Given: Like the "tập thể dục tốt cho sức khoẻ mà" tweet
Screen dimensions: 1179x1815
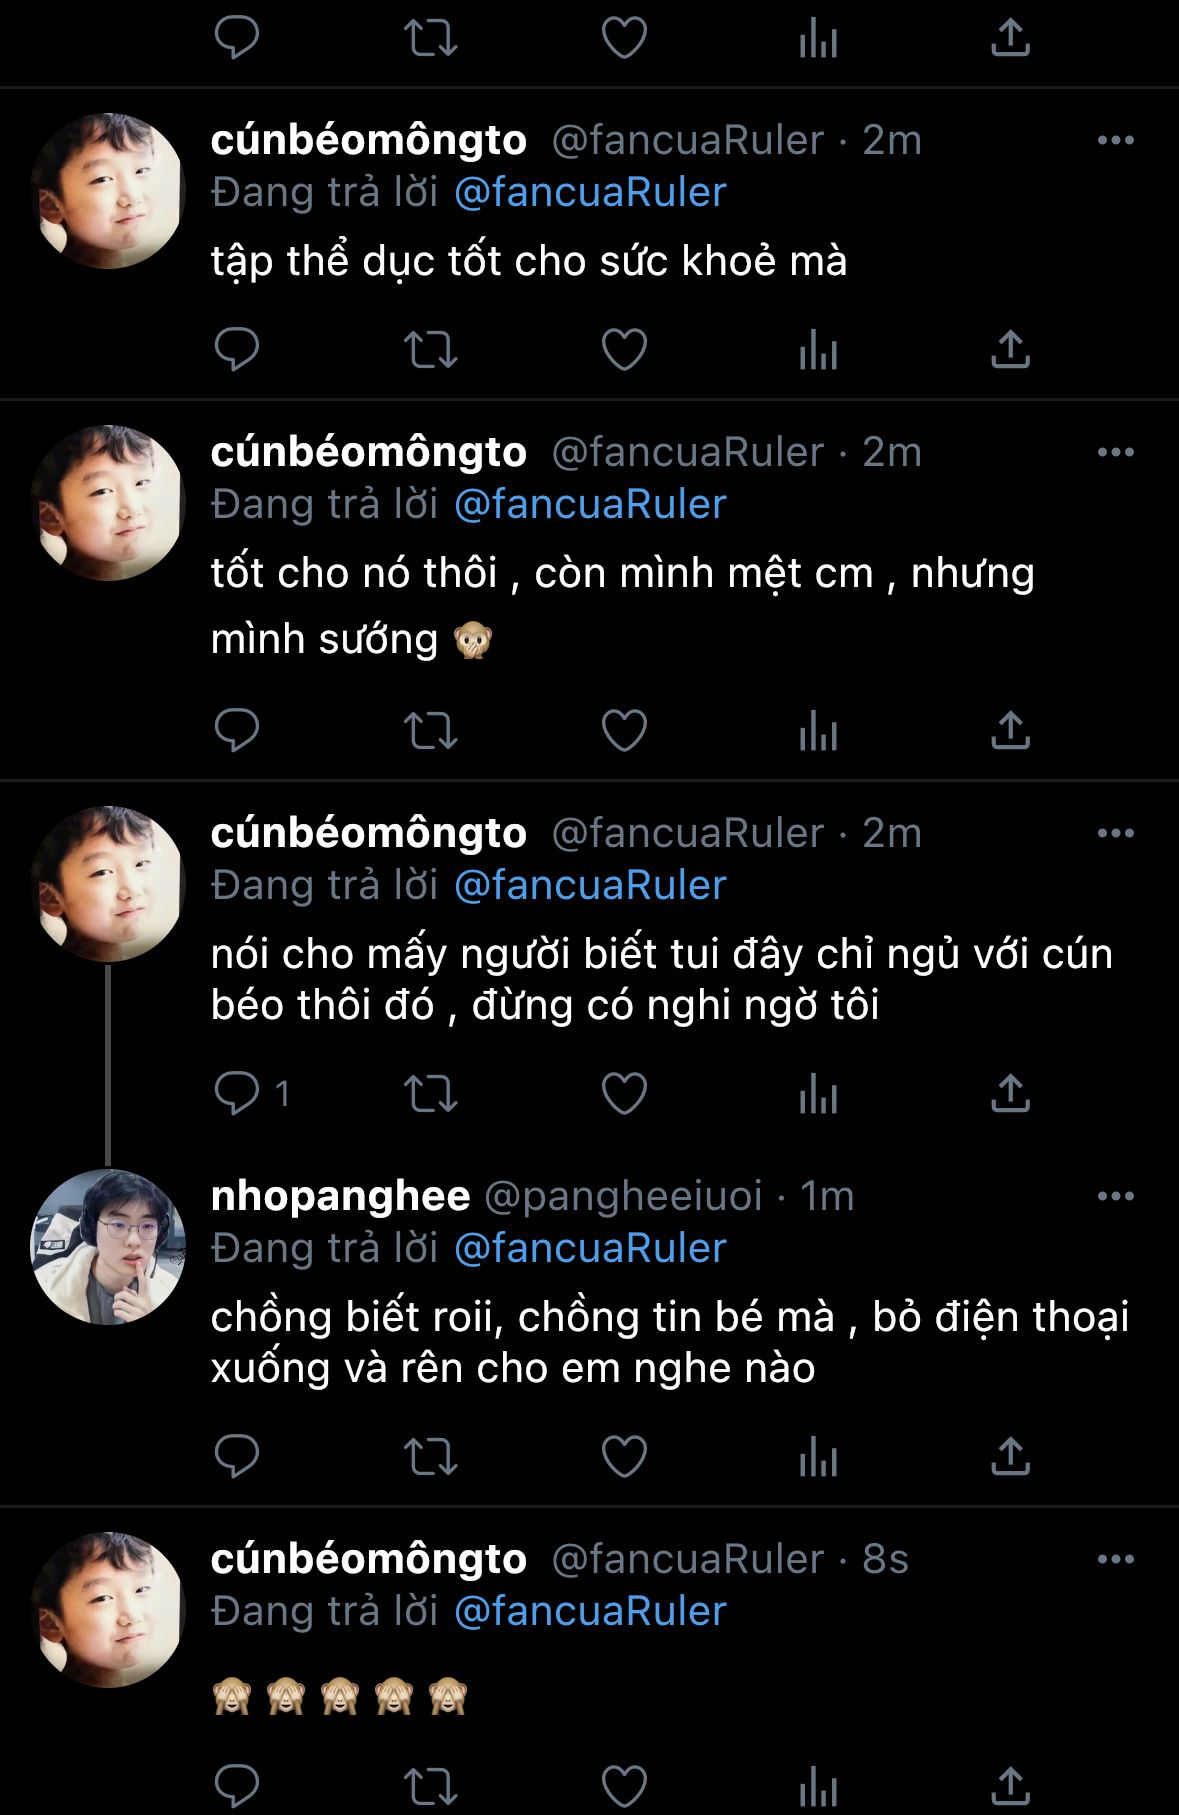Looking at the screenshot, I should [x=624, y=349].
